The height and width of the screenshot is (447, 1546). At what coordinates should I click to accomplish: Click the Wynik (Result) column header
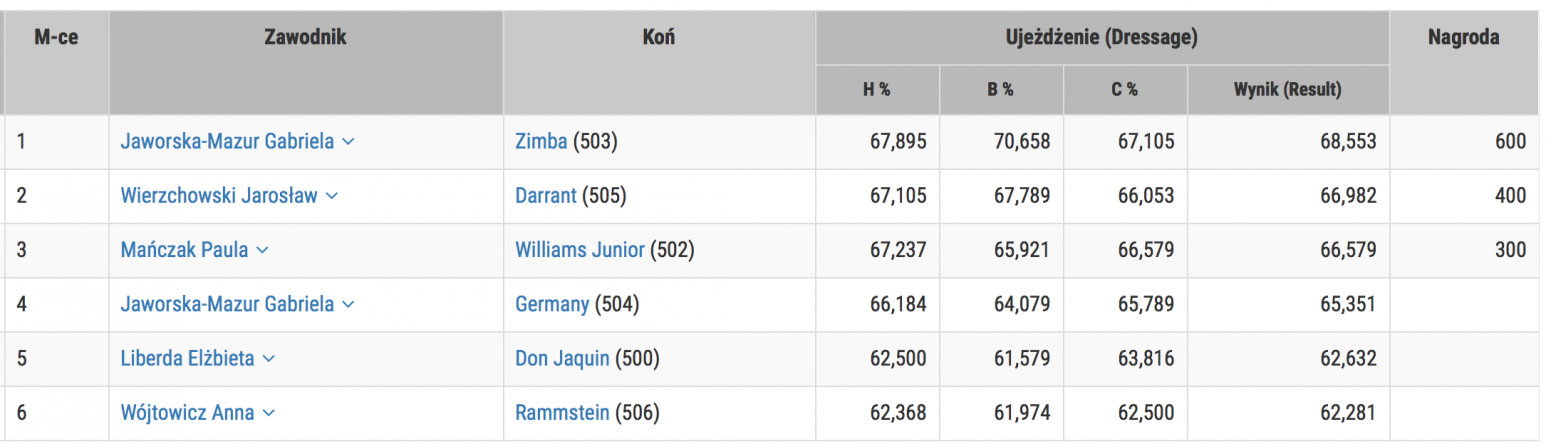coord(1288,90)
